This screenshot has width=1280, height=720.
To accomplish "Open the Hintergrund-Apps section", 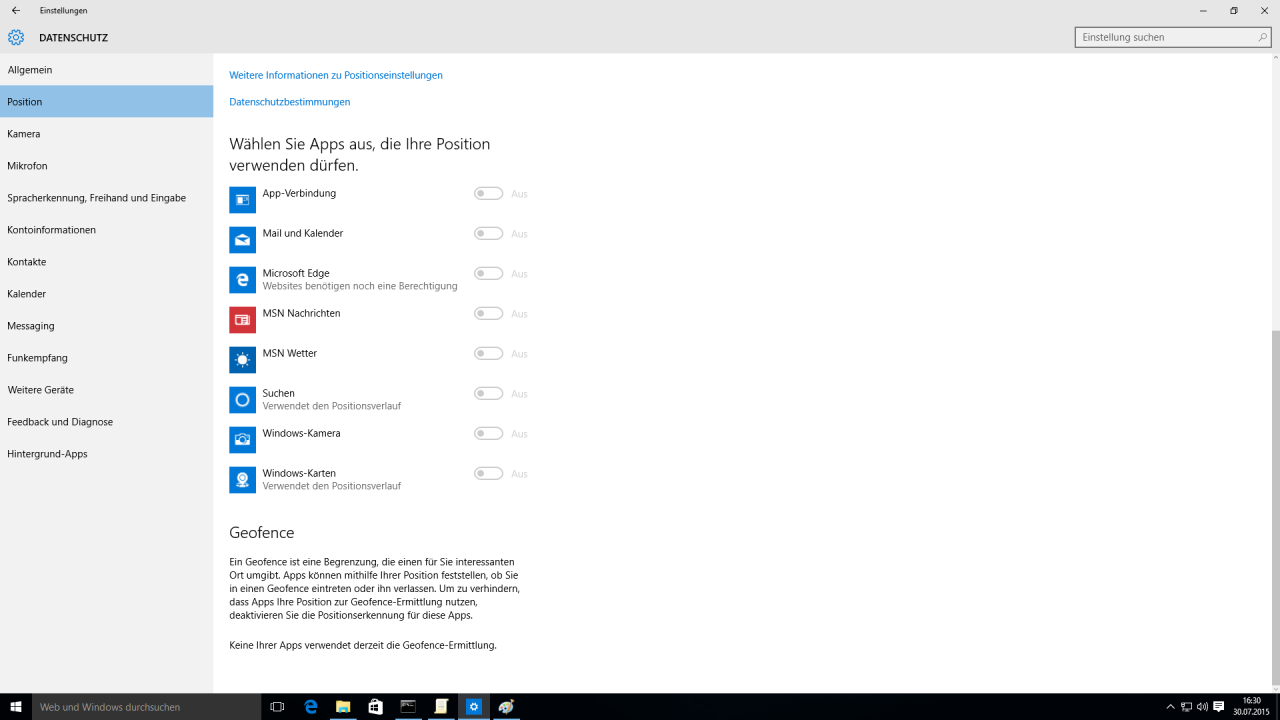I will (106, 454).
